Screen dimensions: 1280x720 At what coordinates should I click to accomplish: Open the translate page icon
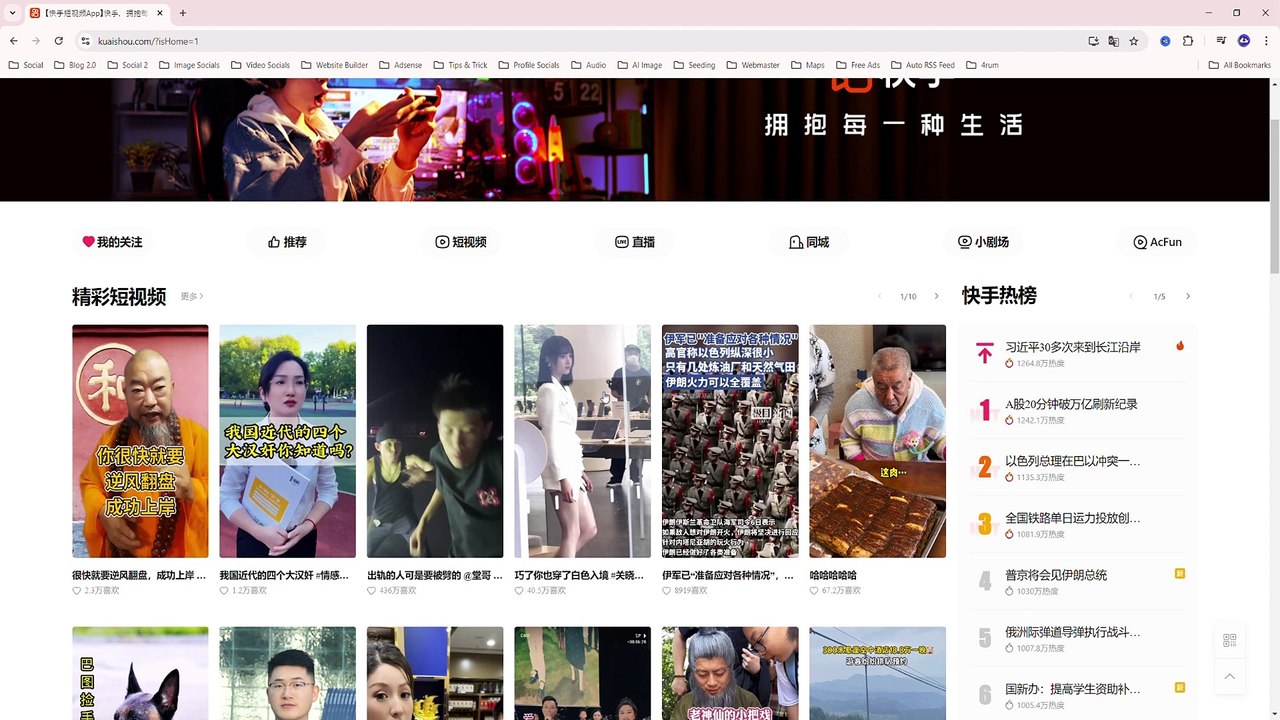(1113, 41)
